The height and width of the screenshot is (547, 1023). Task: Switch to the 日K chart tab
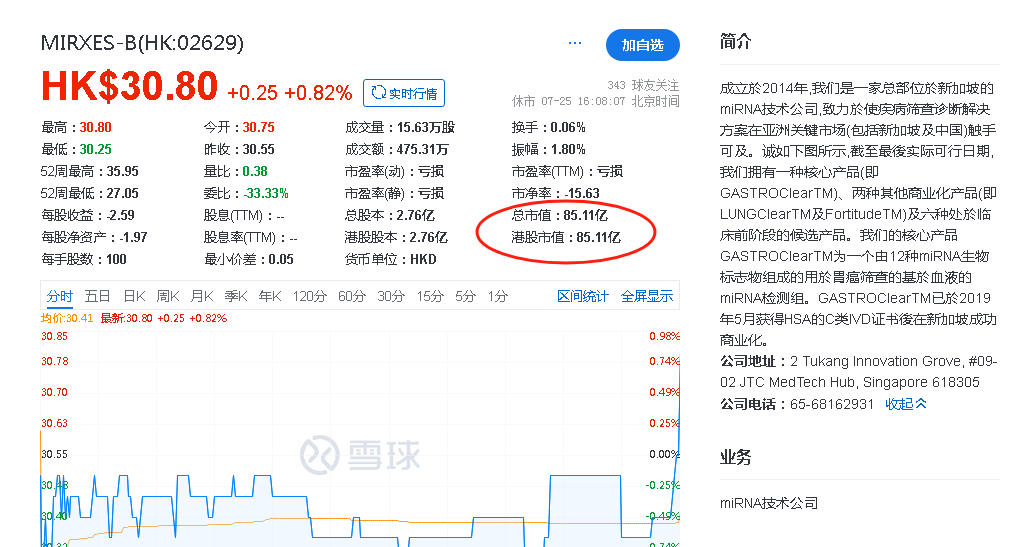[134, 296]
